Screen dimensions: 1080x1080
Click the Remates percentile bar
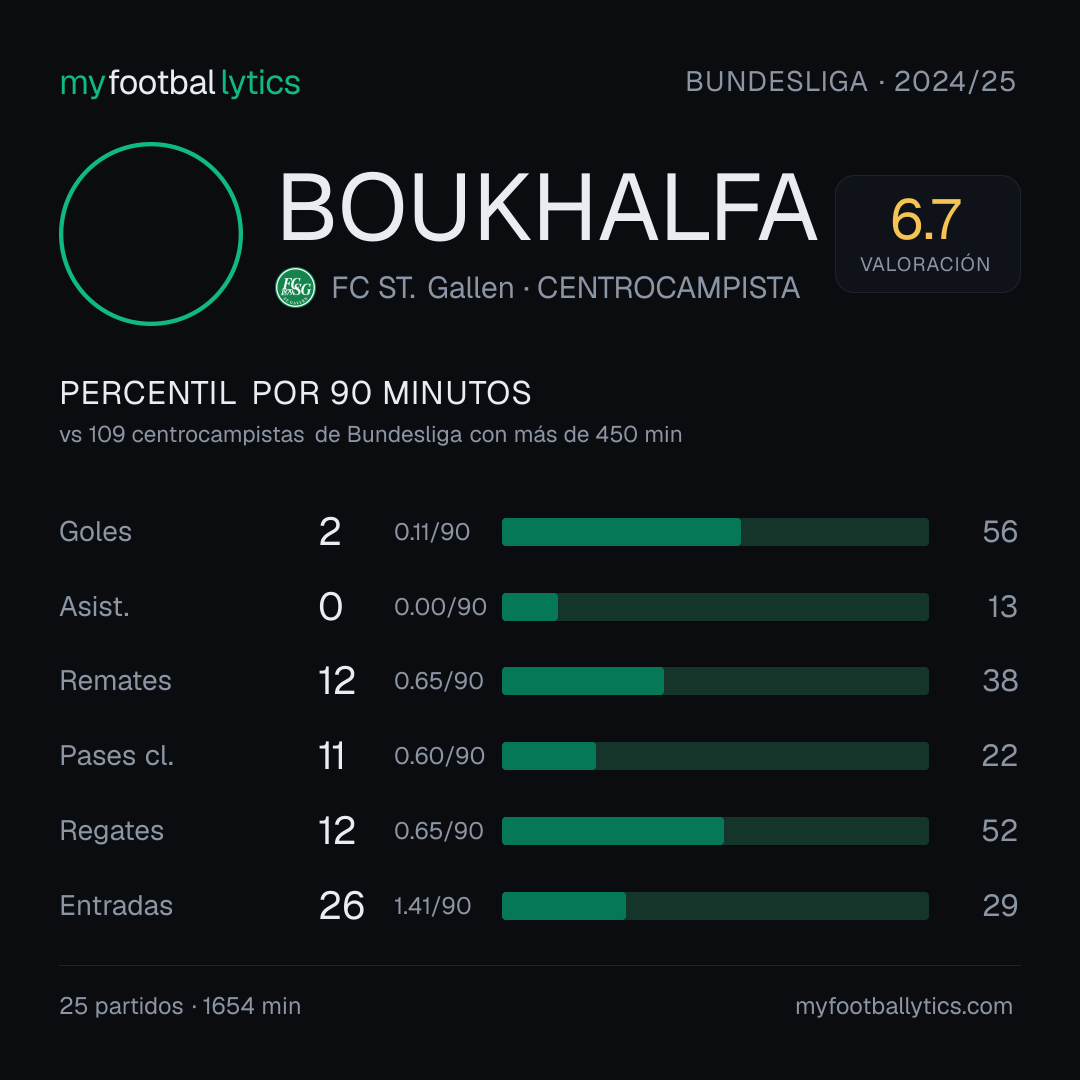[715, 681]
